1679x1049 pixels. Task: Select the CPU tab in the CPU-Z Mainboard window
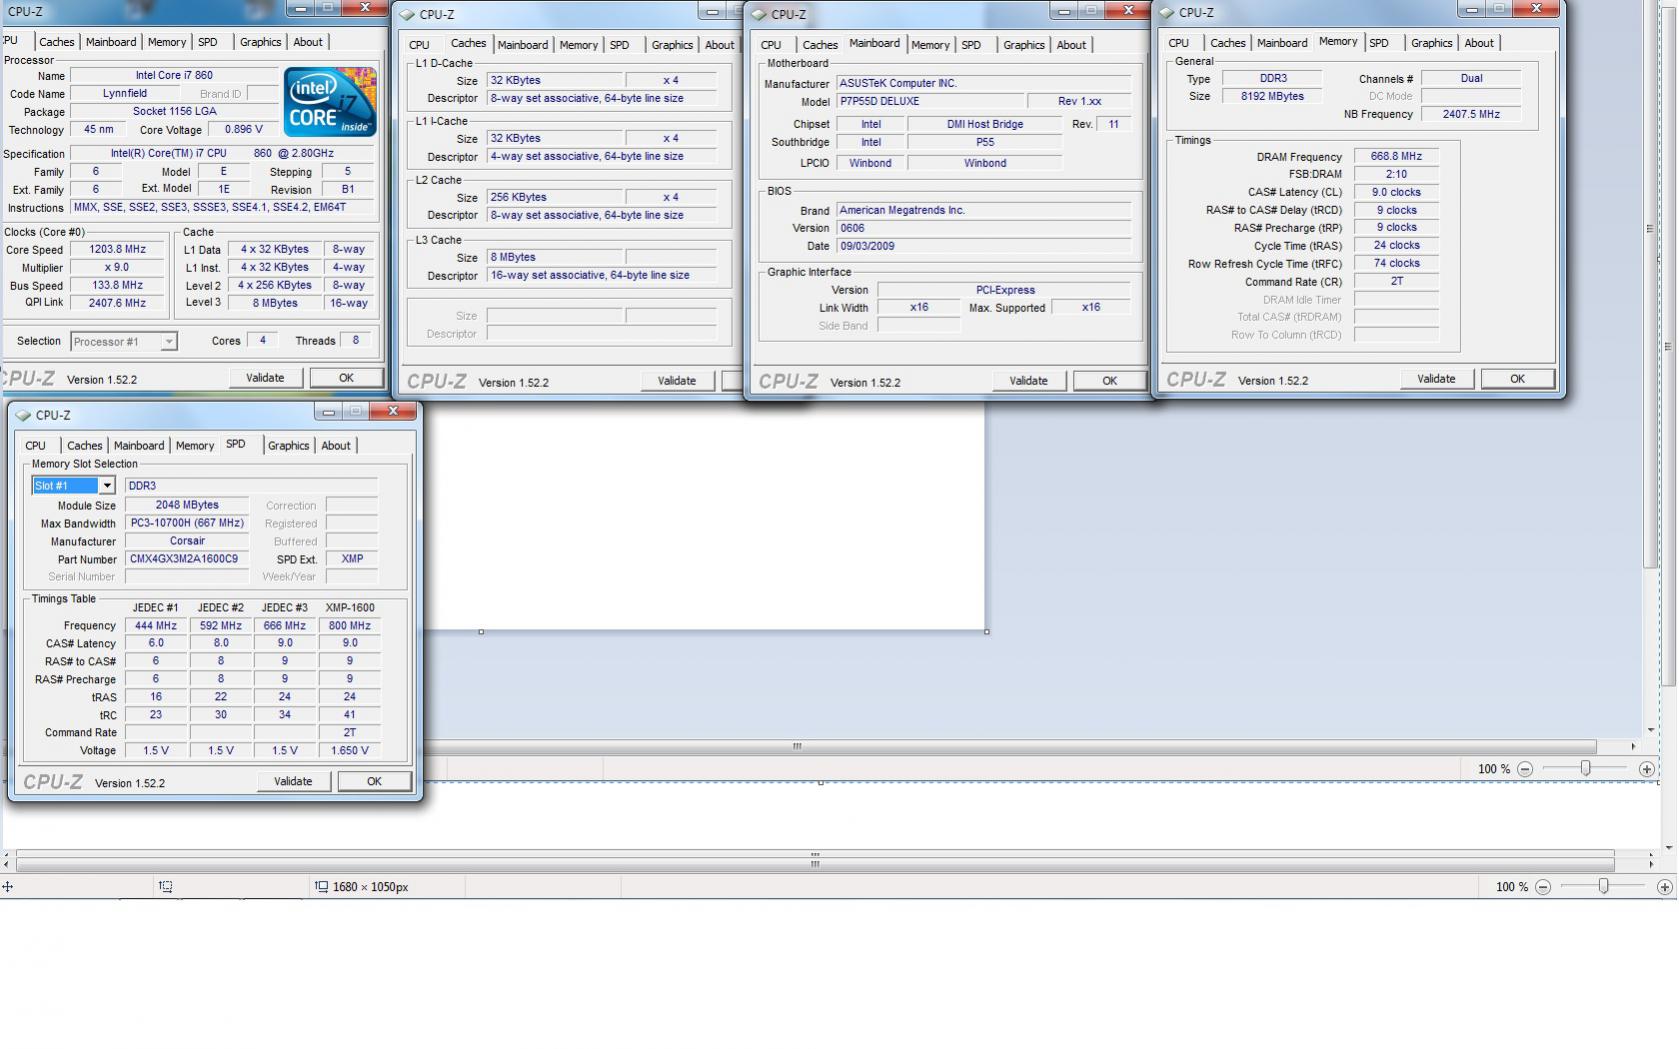pos(771,45)
